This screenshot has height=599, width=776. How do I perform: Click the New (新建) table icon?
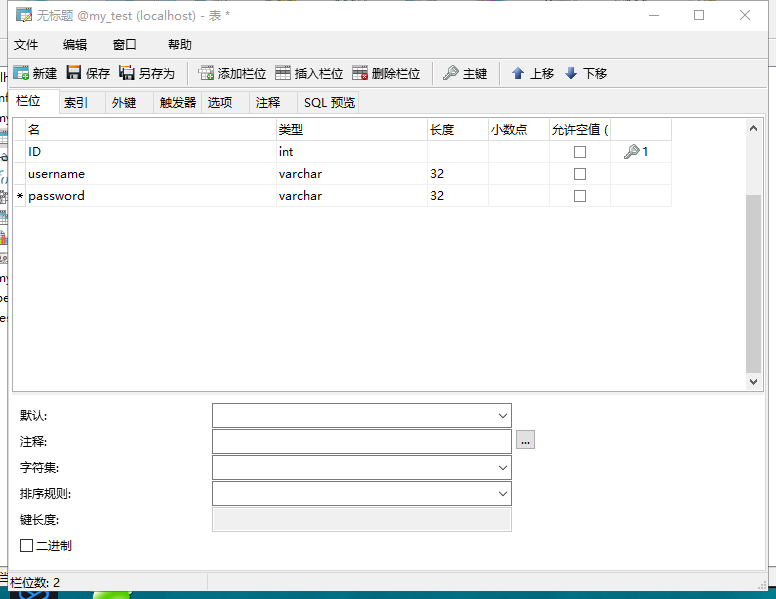coord(21,73)
